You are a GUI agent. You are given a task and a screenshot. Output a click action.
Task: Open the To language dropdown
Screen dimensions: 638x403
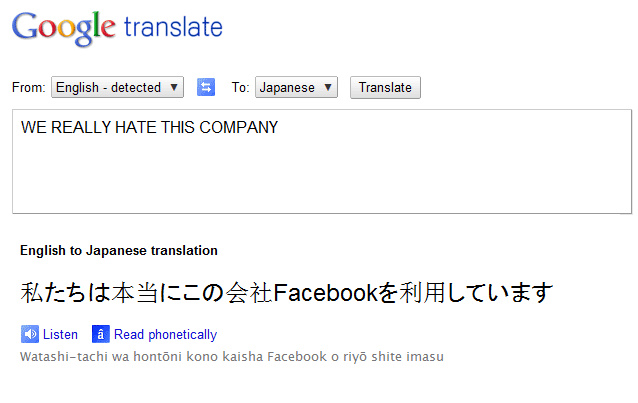tap(296, 87)
